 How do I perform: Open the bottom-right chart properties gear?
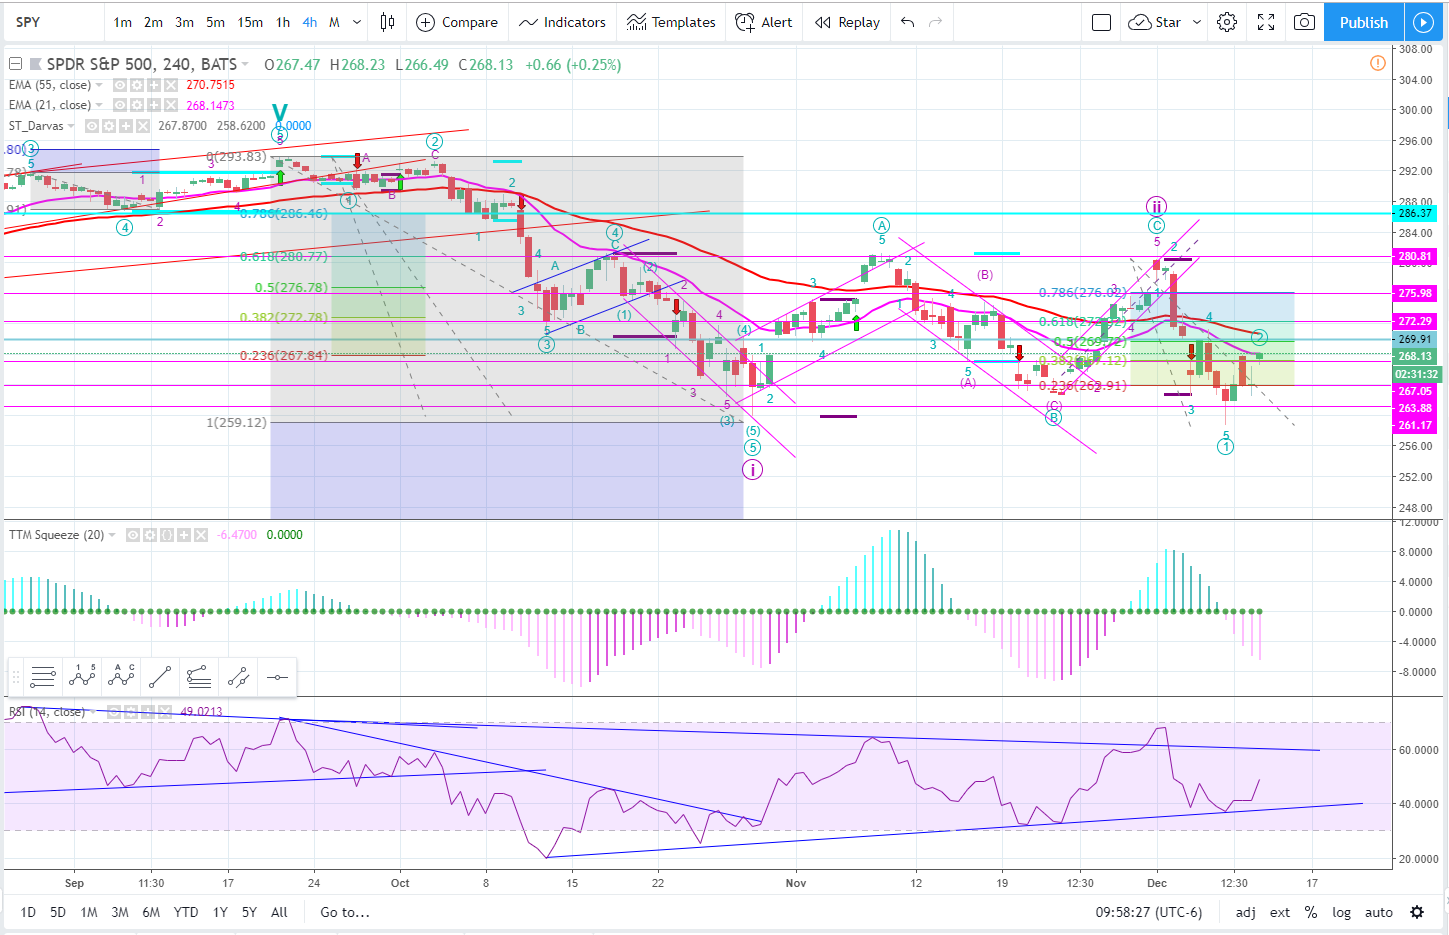coord(1417,912)
